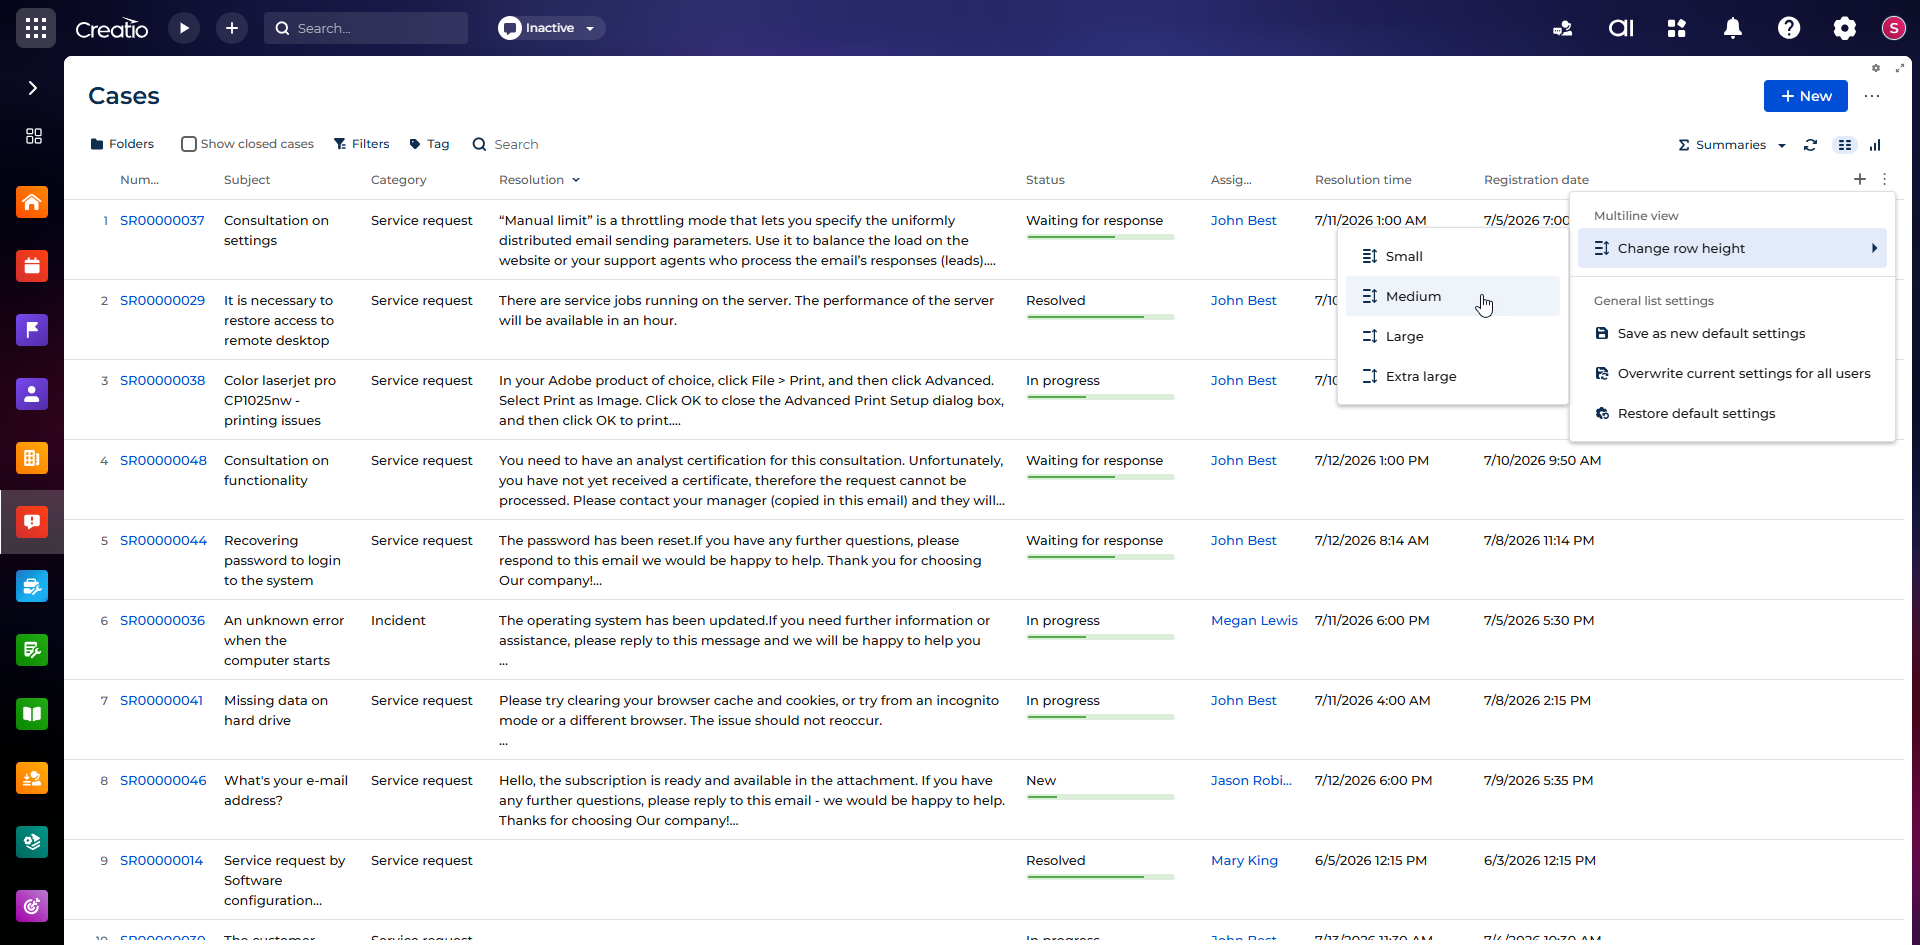Open the Cases section icon in sidebar
The image size is (1920, 945).
(x=32, y=522)
